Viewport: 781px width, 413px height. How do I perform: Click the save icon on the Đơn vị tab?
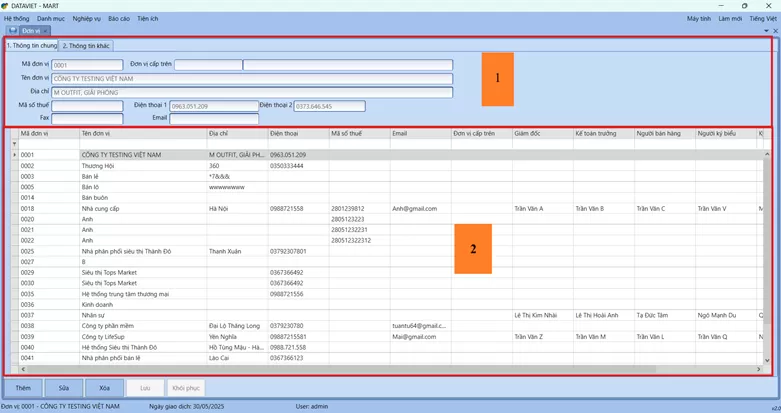[13, 30]
